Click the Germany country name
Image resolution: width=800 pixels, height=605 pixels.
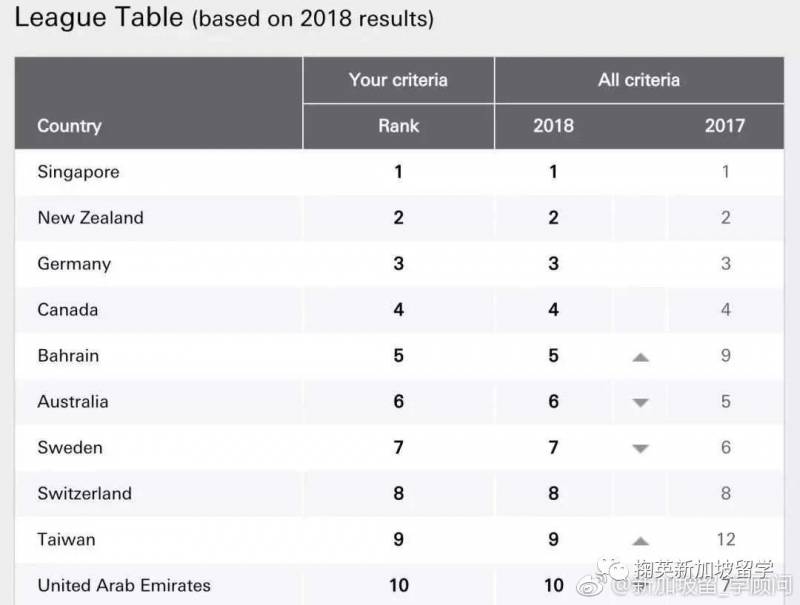point(74,264)
